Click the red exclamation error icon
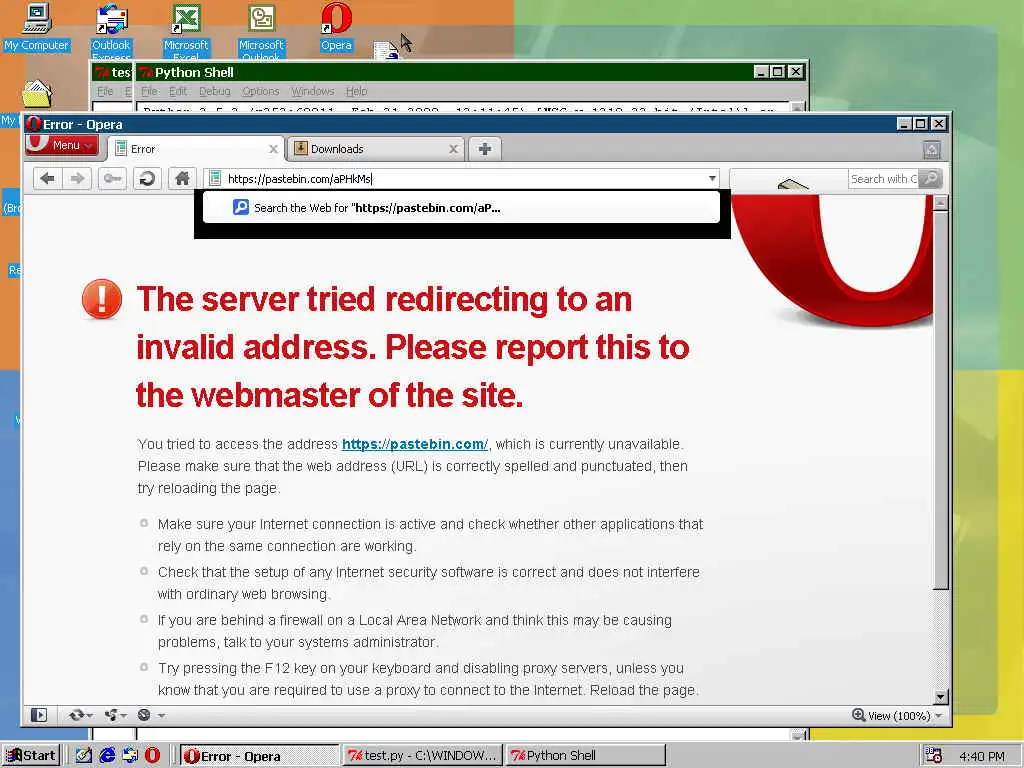This screenshot has width=1024, height=768. (102, 299)
